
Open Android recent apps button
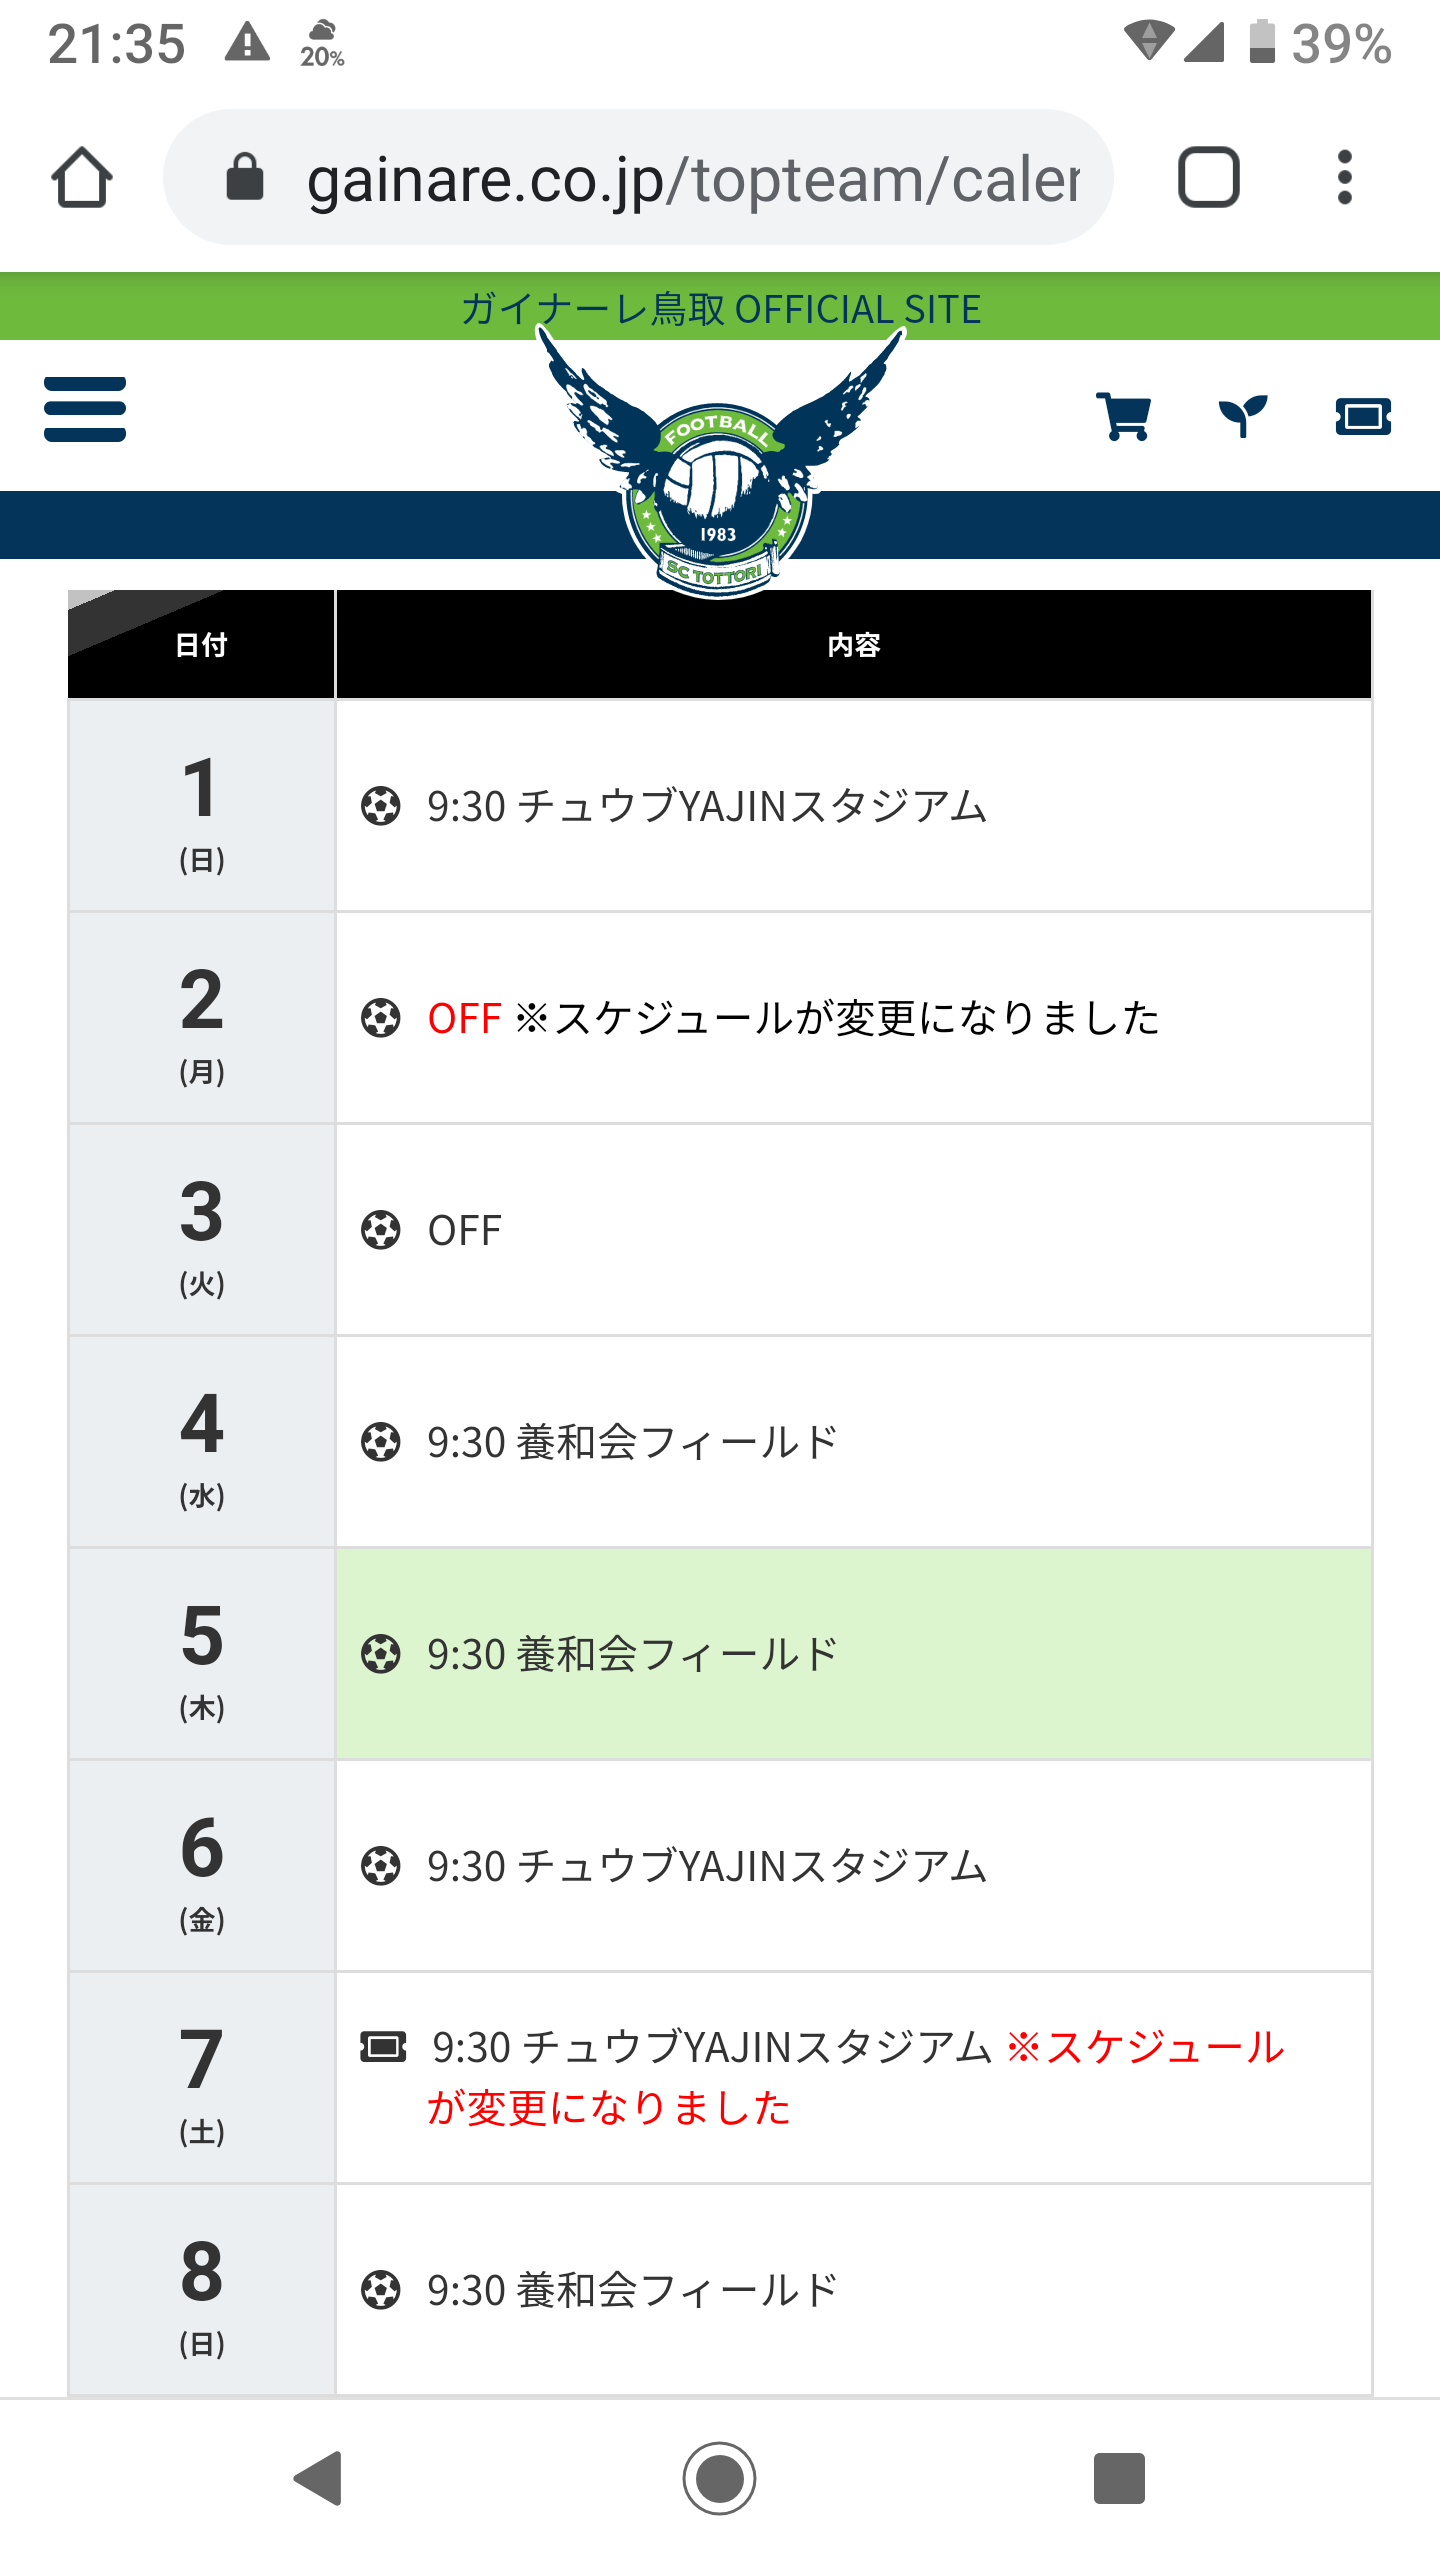tap(1119, 2478)
